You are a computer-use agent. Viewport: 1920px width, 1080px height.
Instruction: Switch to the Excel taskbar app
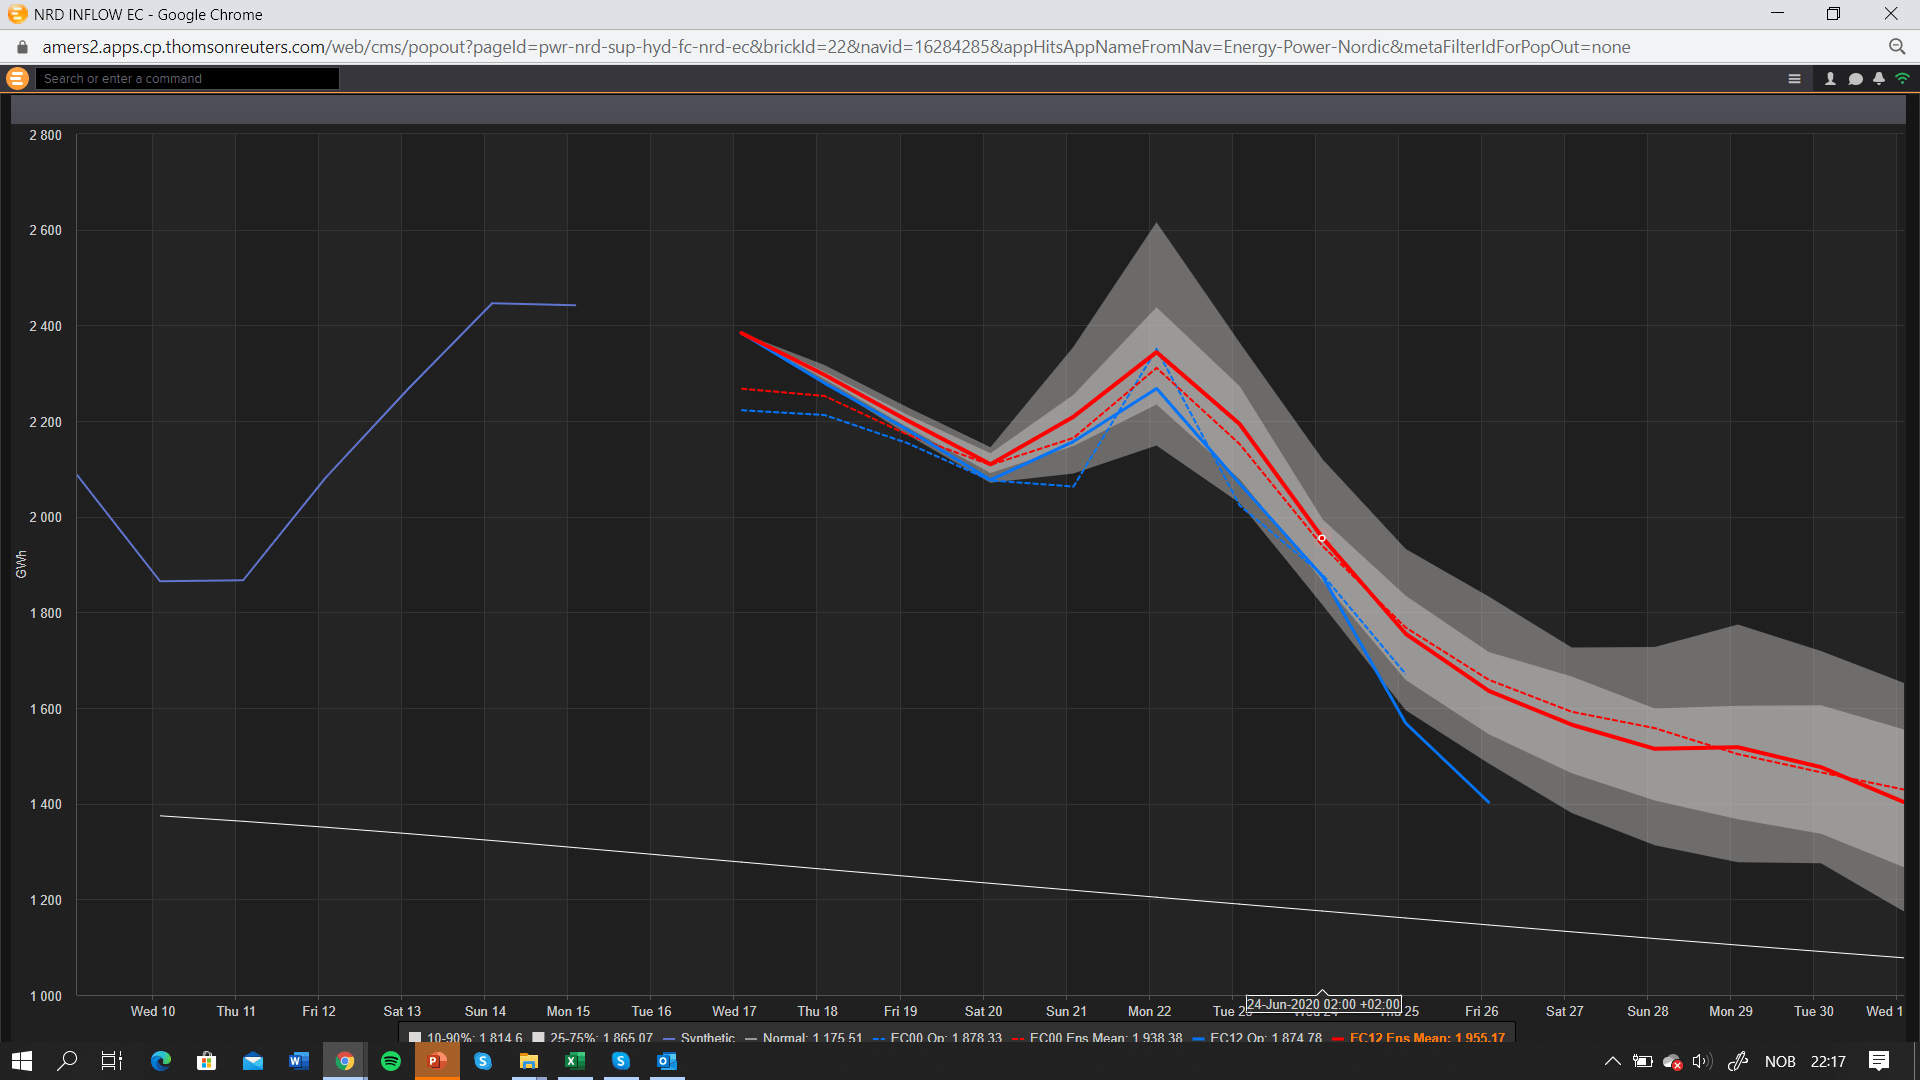point(575,1061)
